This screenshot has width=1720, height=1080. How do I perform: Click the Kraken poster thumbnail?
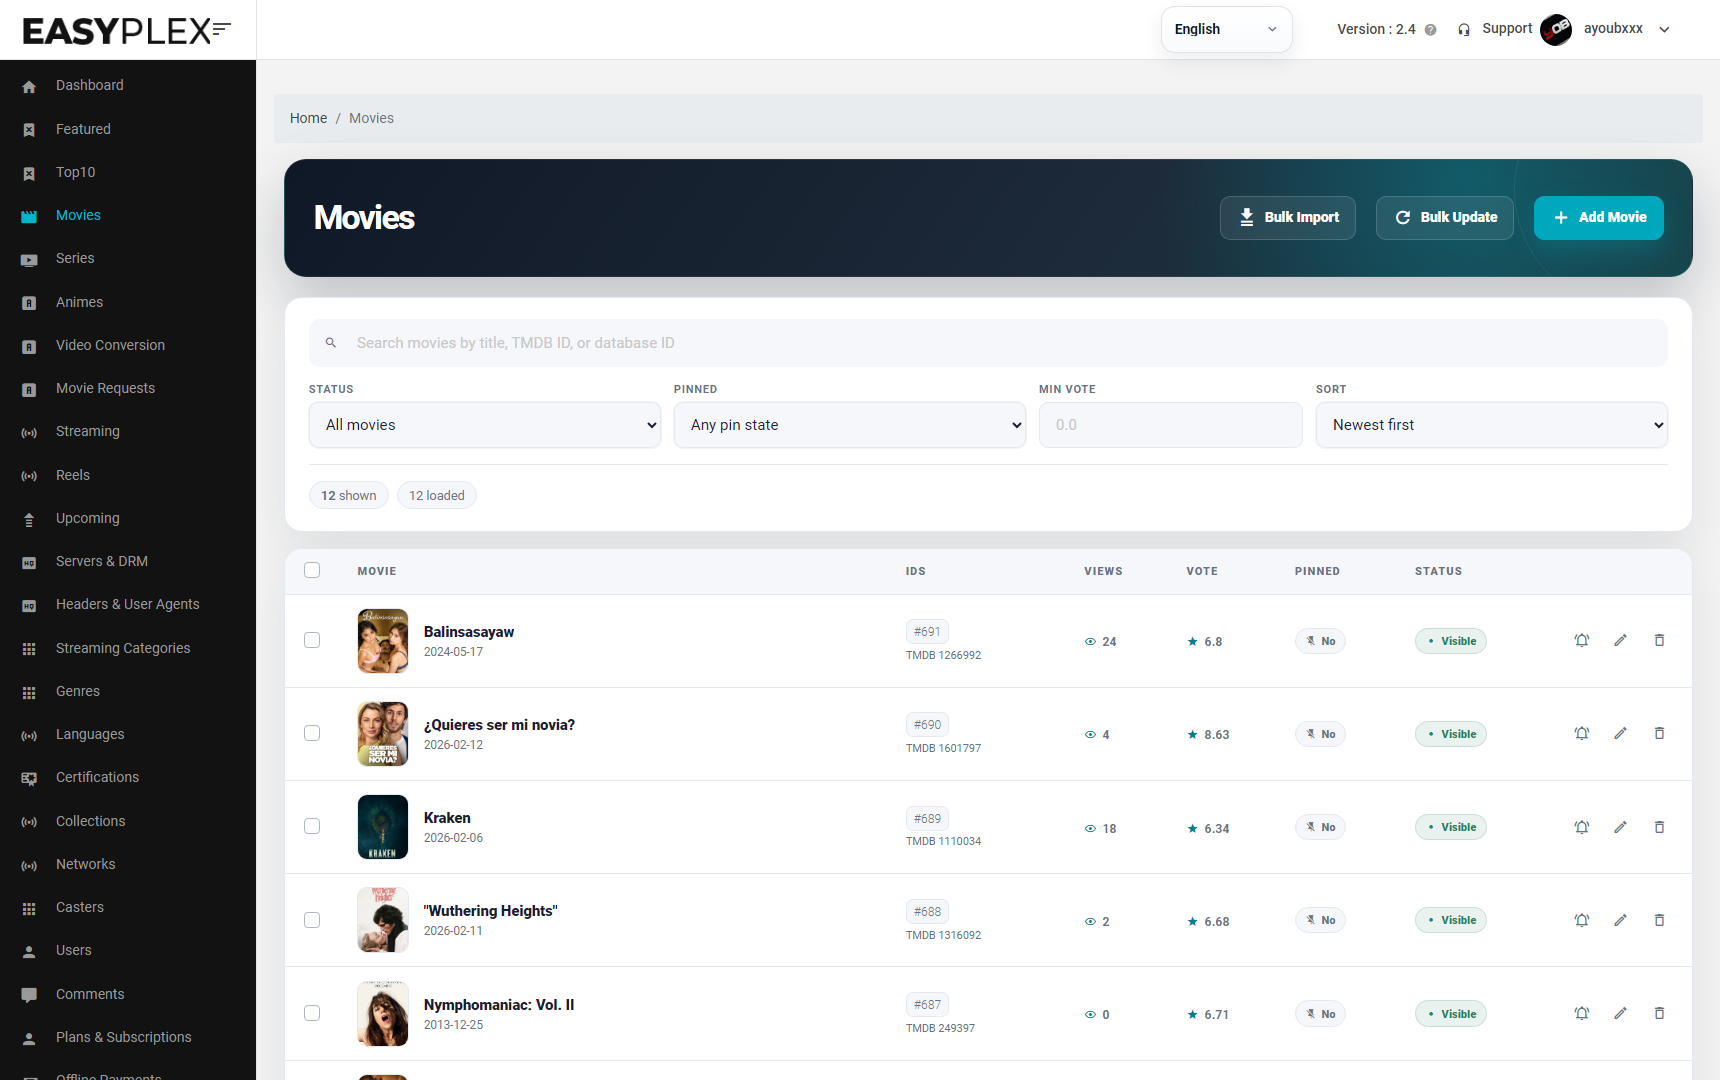(x=383, y=827)
